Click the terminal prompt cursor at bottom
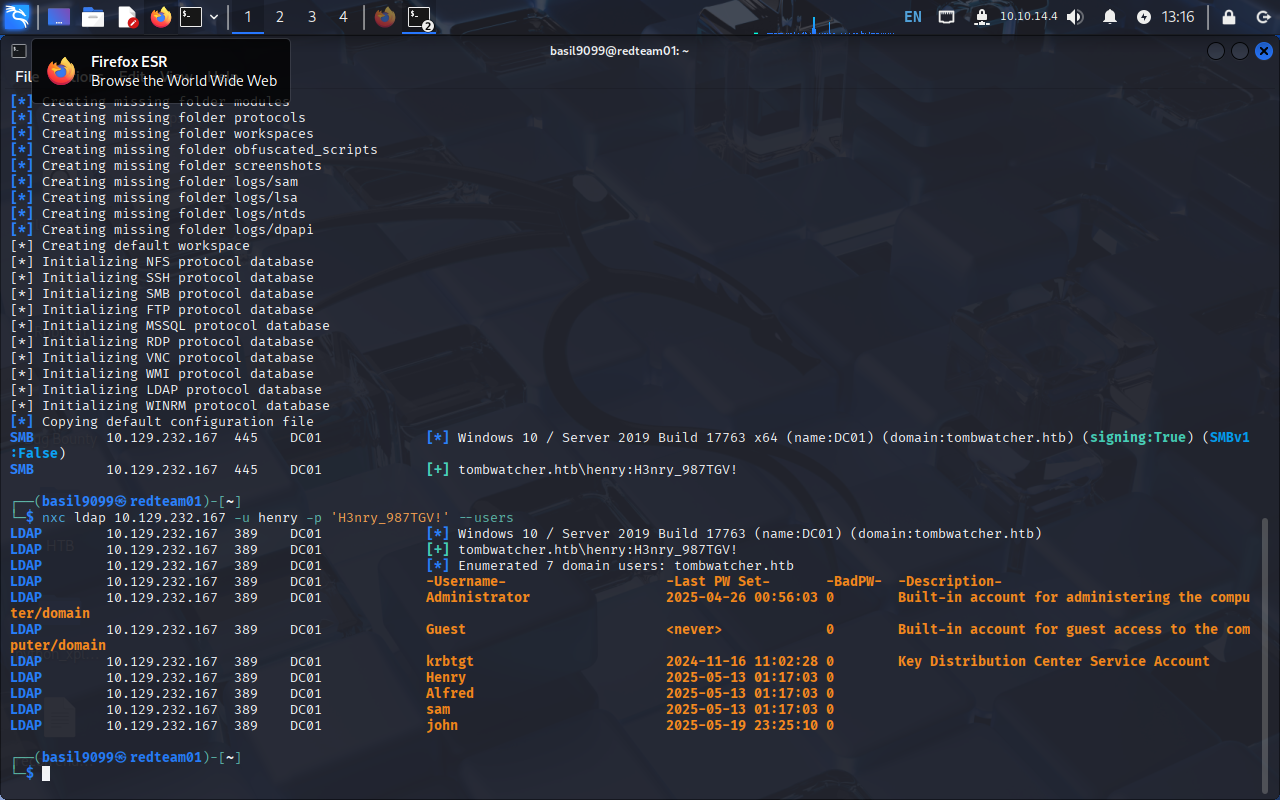The width and height of the screenshot is (1280, 800). point(46,773)
